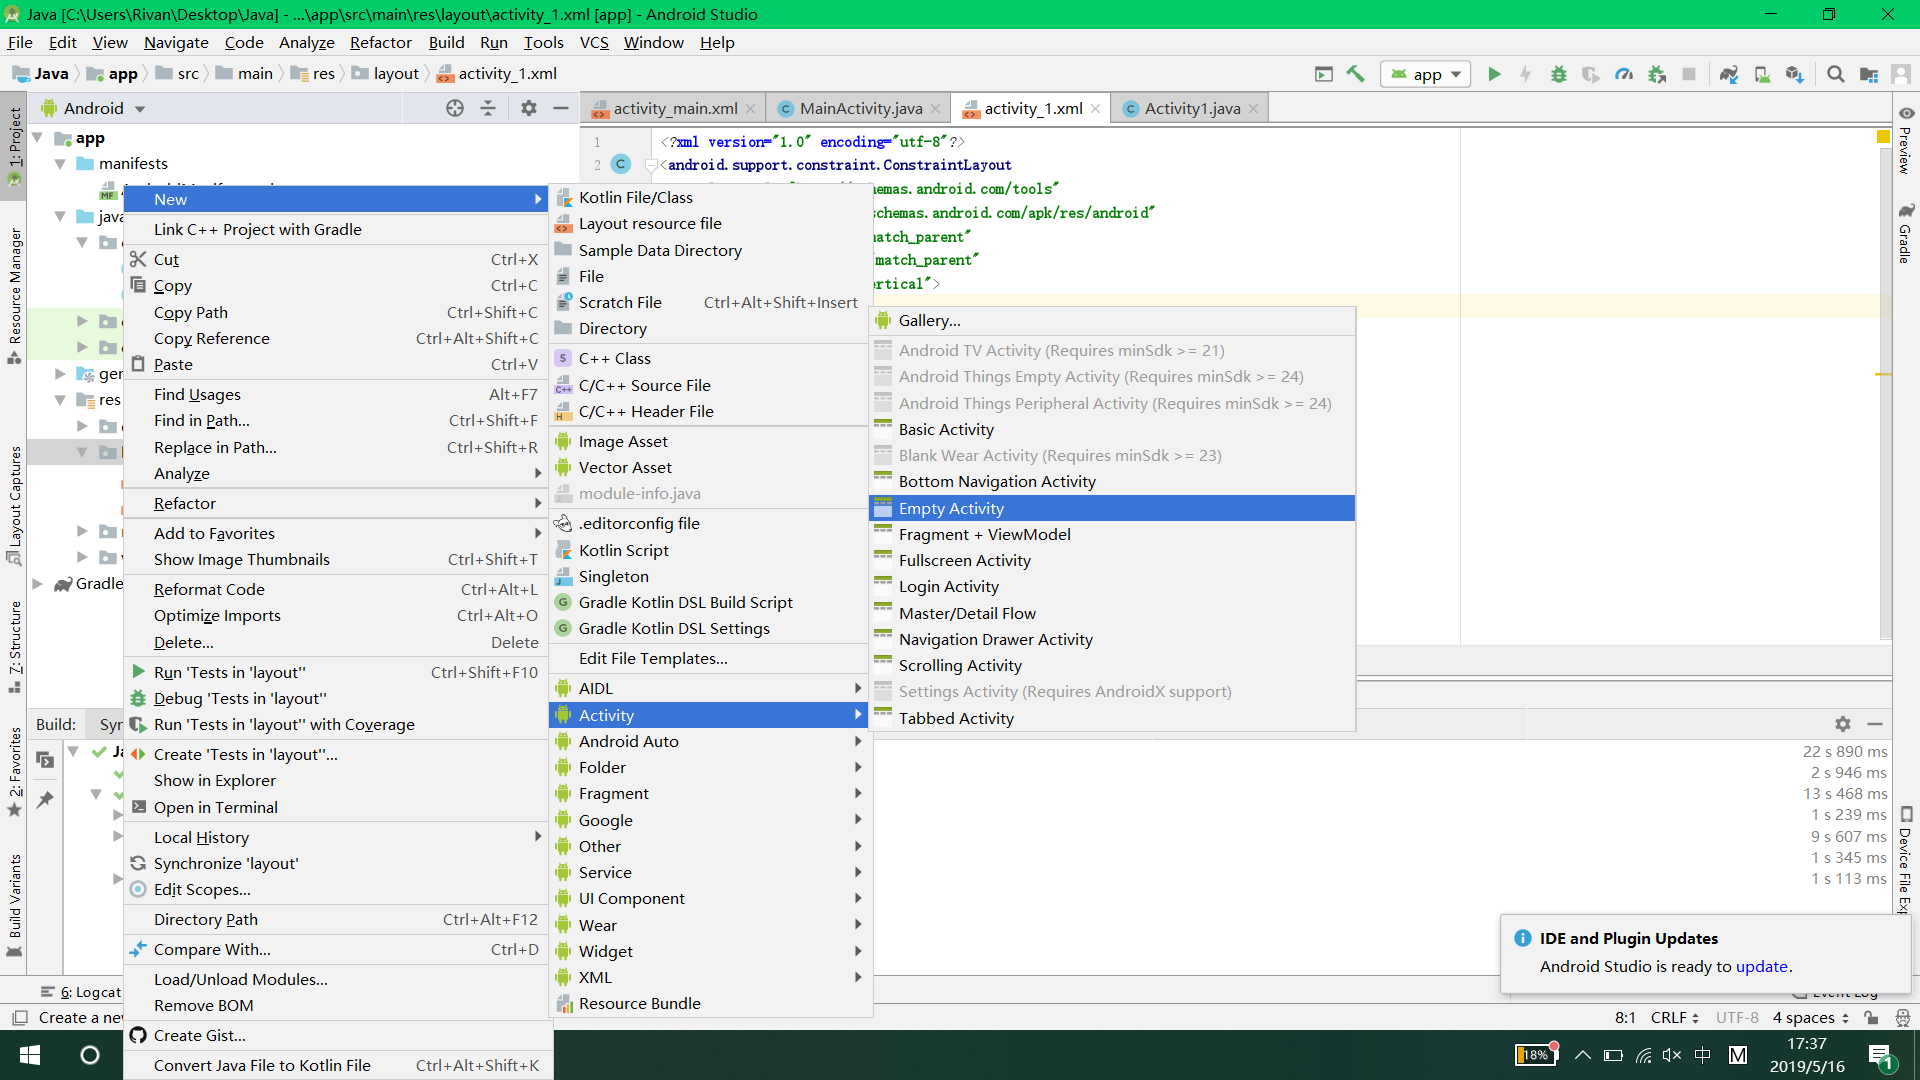This screenshot has height=1080, width=1920.
Task: Open the Gradle side panel
Action: tap(1906, 233)
